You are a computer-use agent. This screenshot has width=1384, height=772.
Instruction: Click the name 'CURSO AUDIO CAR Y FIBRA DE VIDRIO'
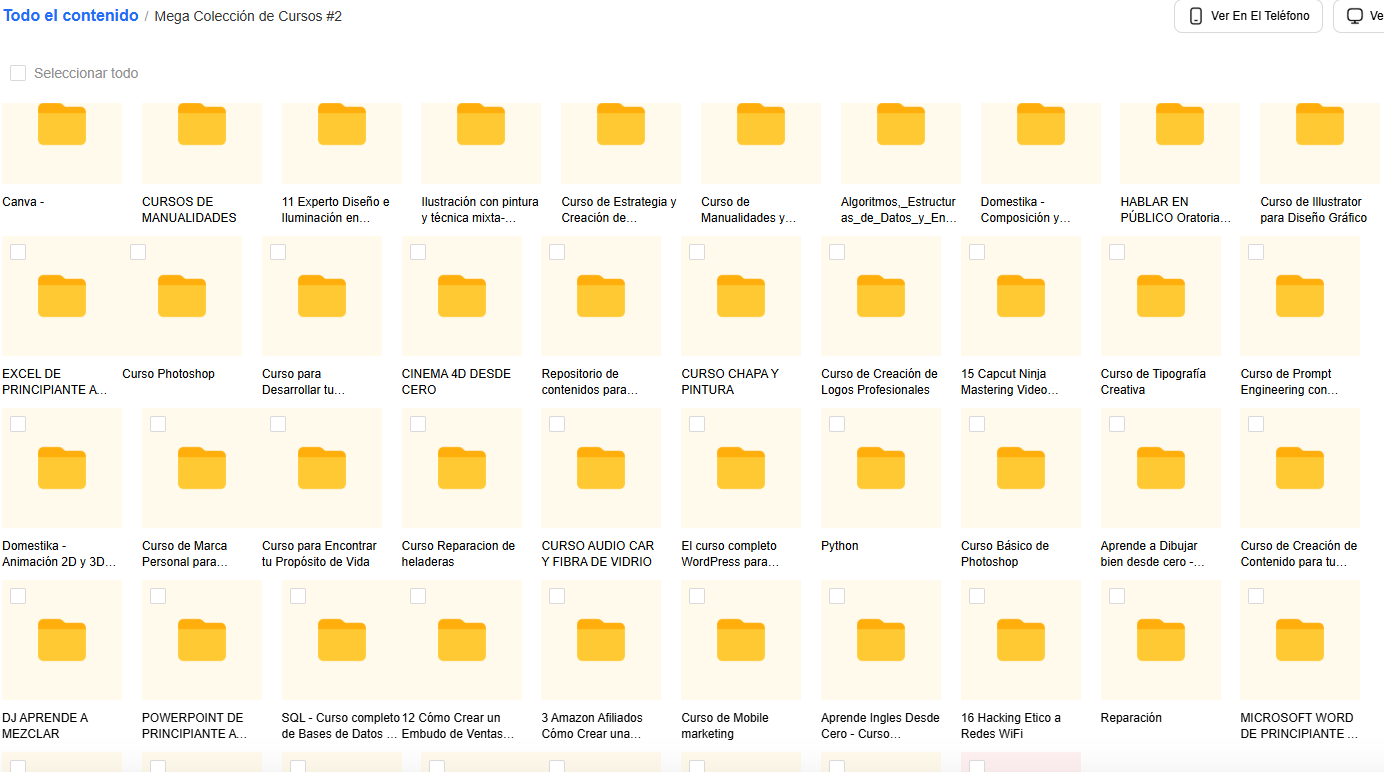tap(598, 554)
